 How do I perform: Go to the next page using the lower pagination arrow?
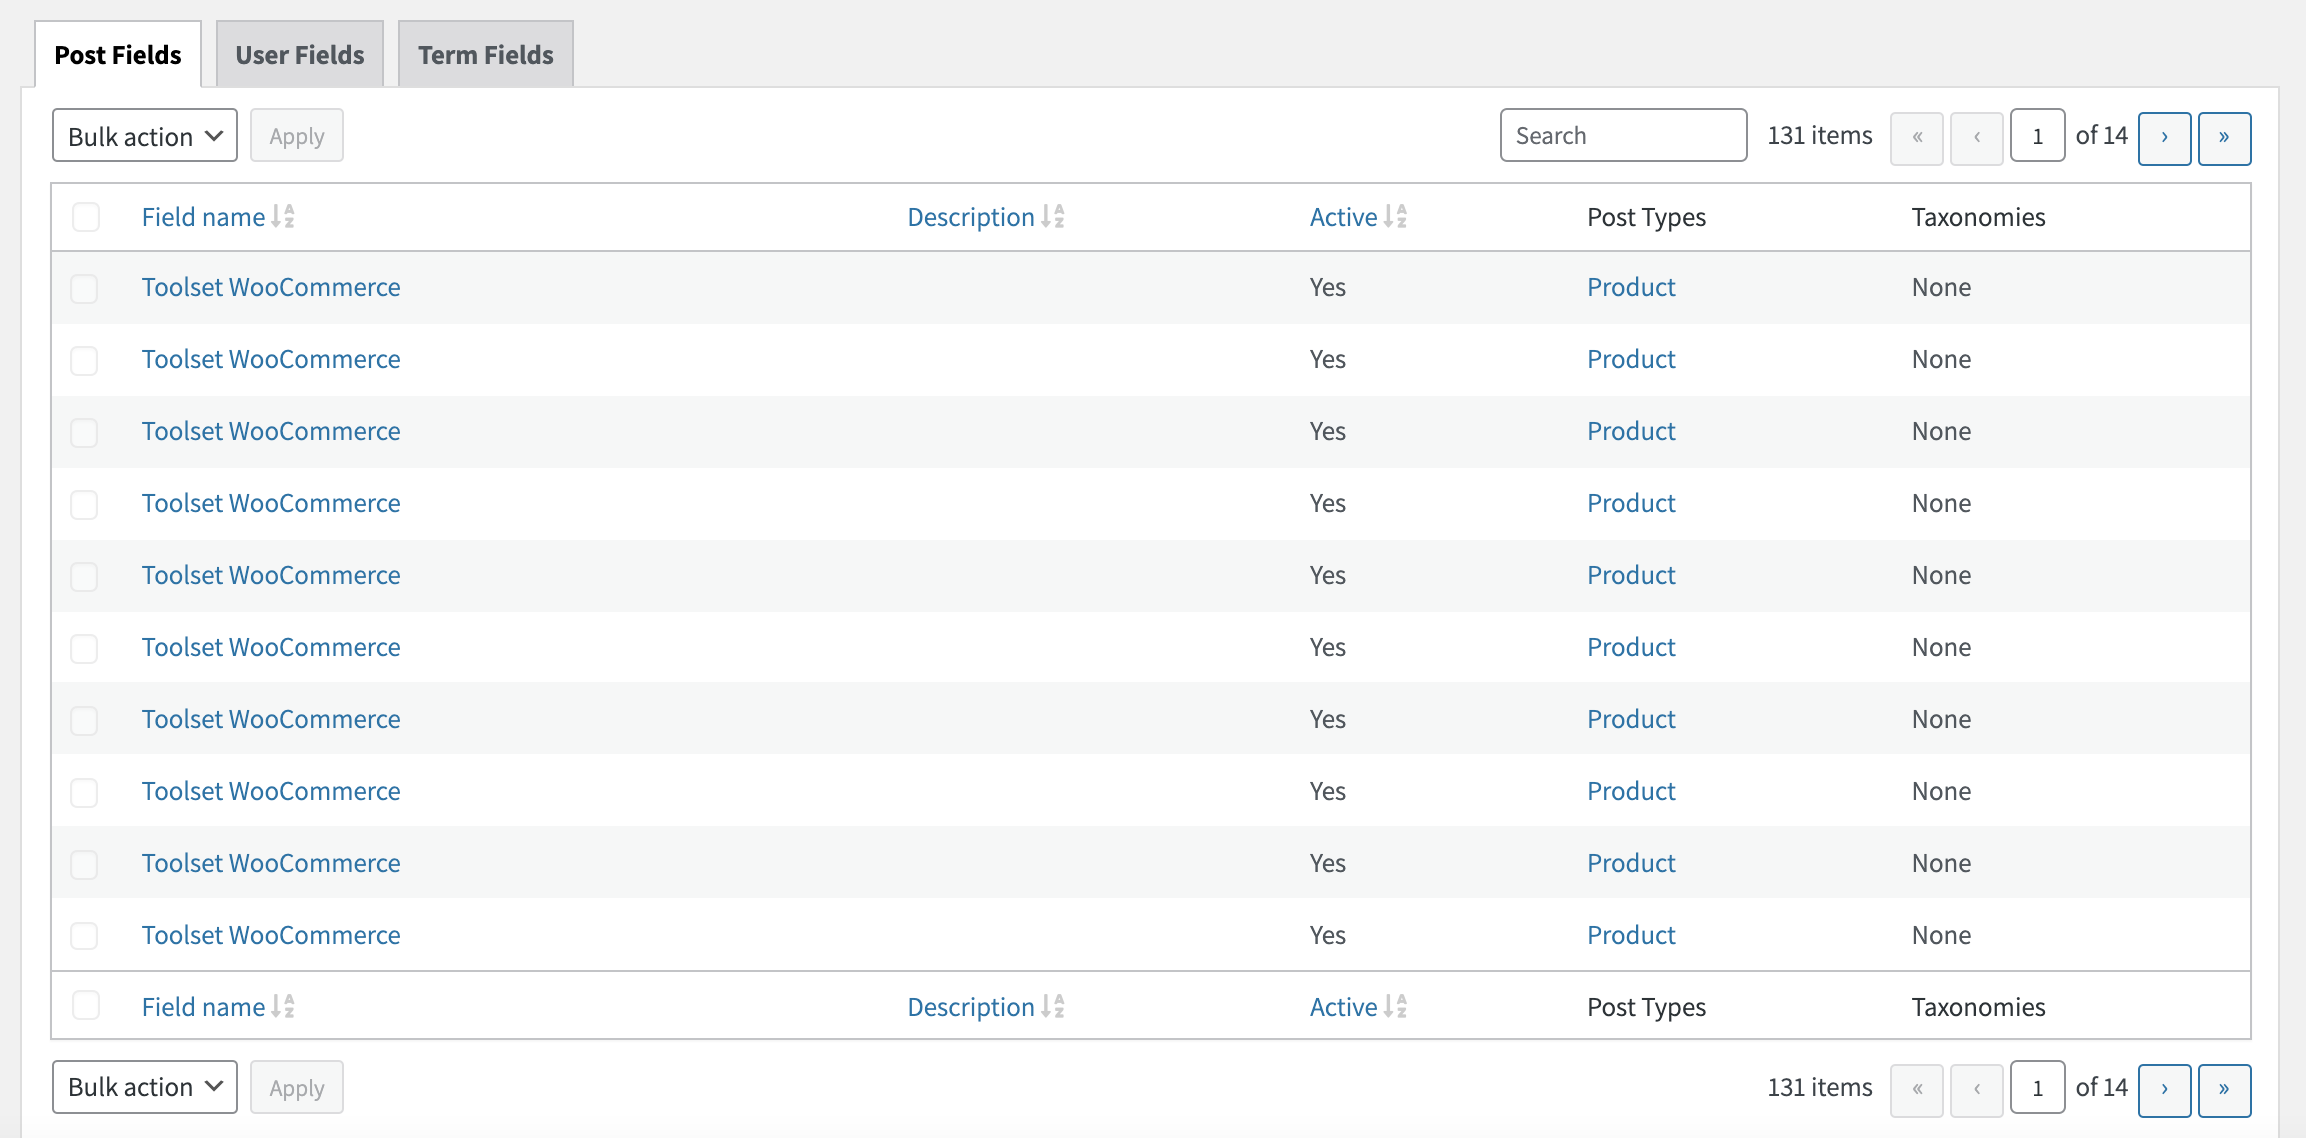[x=2164, y=1090]
